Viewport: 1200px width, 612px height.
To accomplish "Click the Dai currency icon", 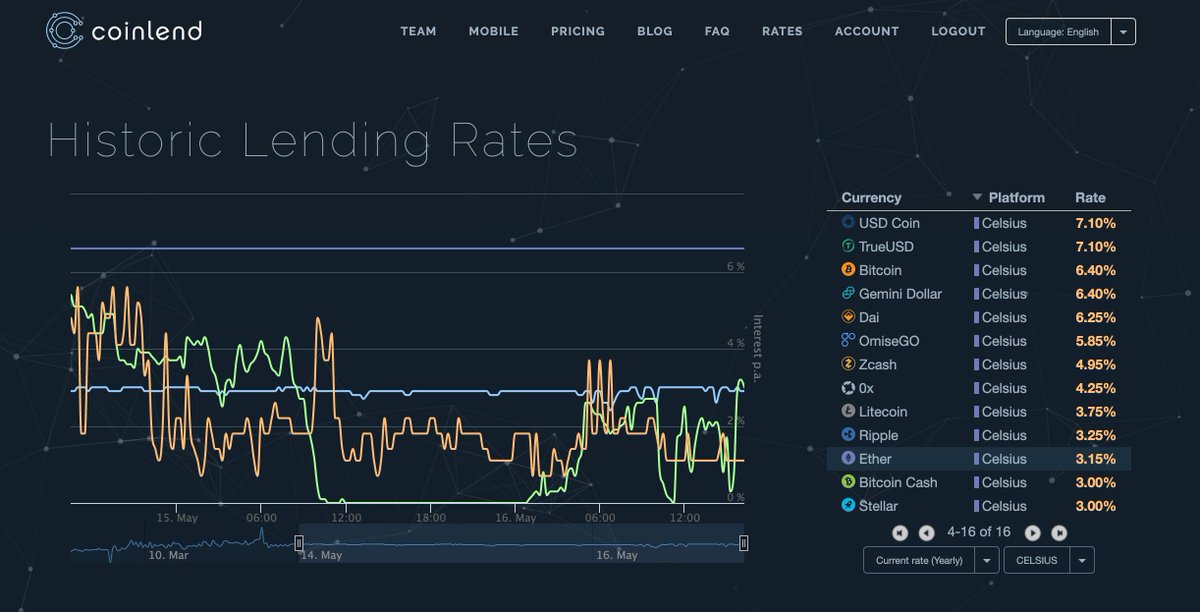I will coord(848,317).
